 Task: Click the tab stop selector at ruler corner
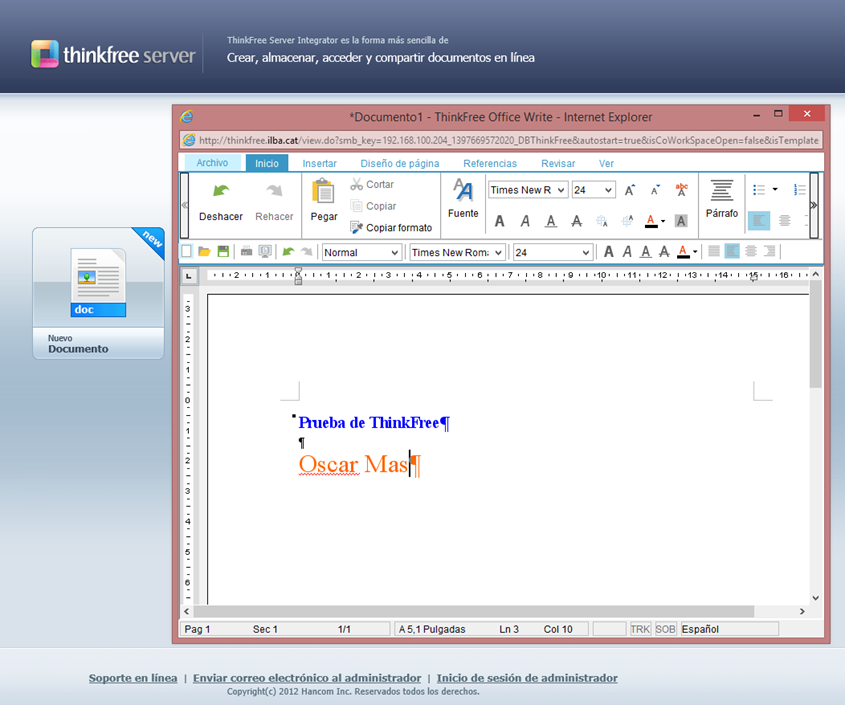[189, 276]
